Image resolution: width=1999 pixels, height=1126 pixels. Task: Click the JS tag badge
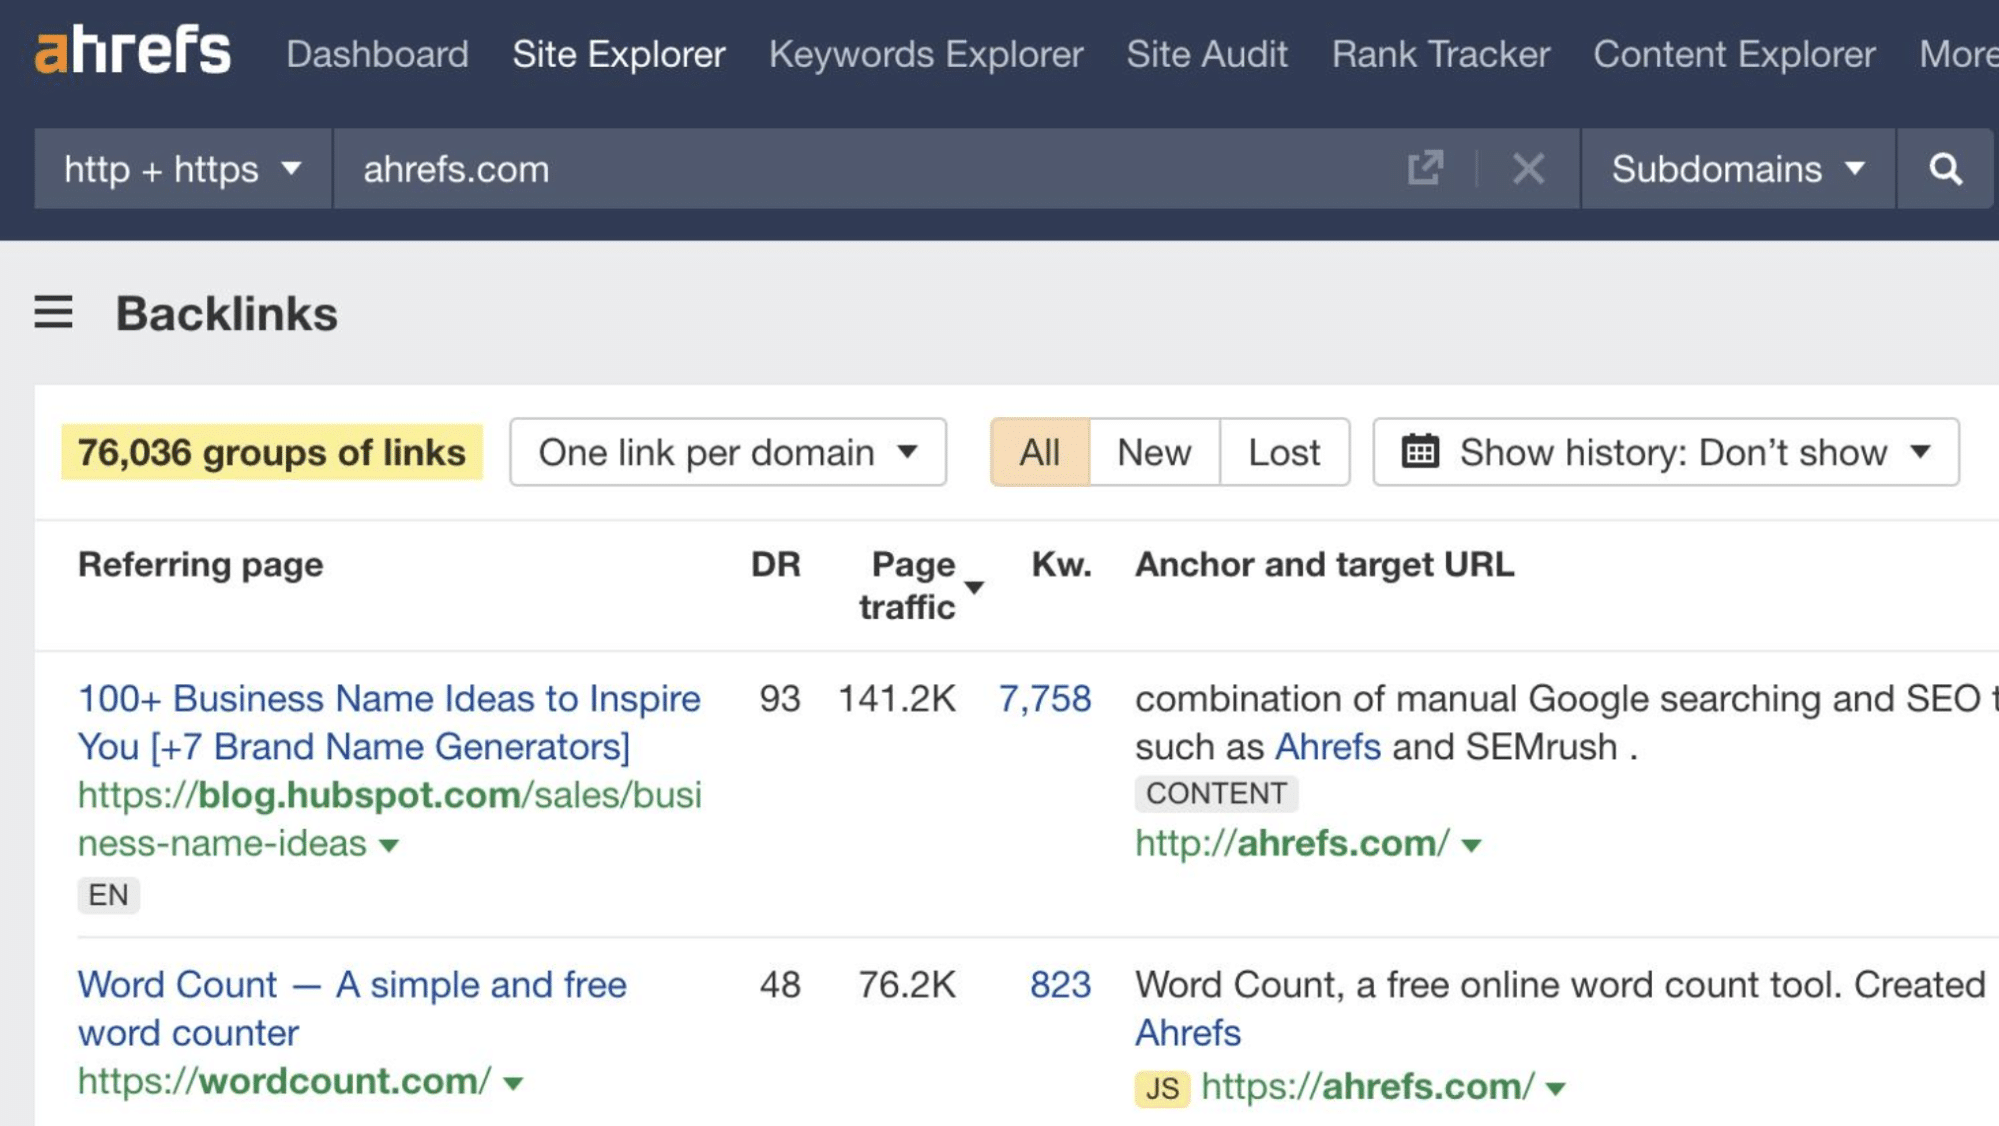point(1162,1088)
